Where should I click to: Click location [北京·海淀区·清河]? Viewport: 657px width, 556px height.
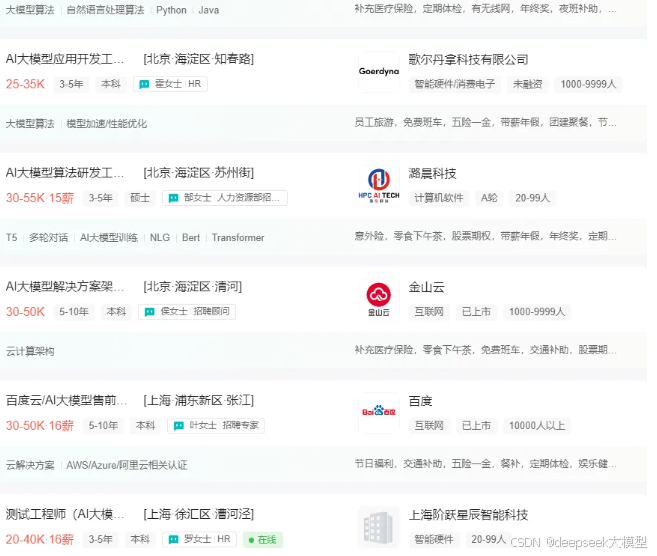tap(193, 287)
